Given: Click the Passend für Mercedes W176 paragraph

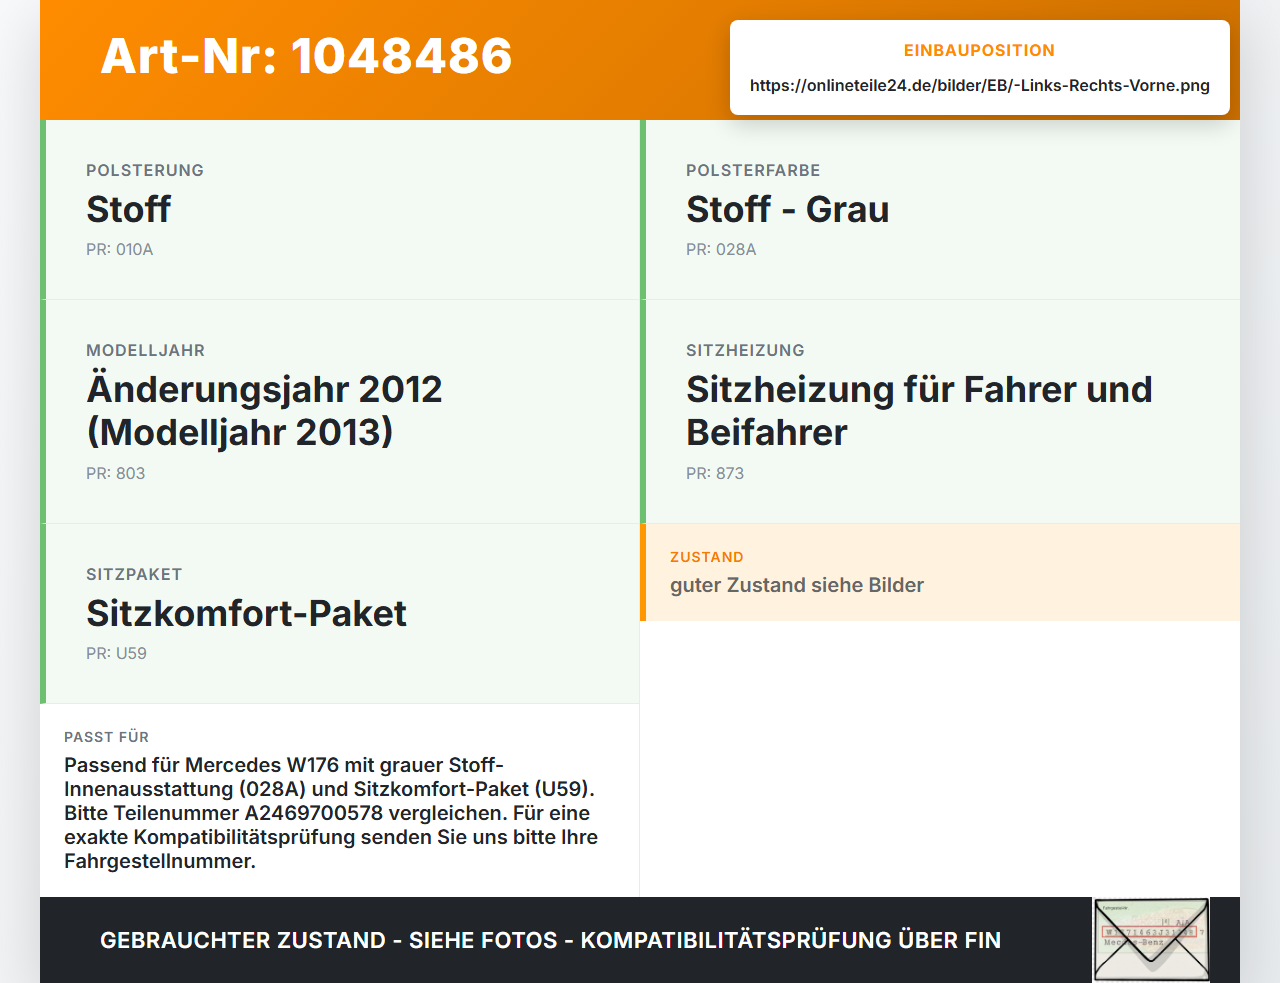Looking at the screenshot, I should coord(331,813).
